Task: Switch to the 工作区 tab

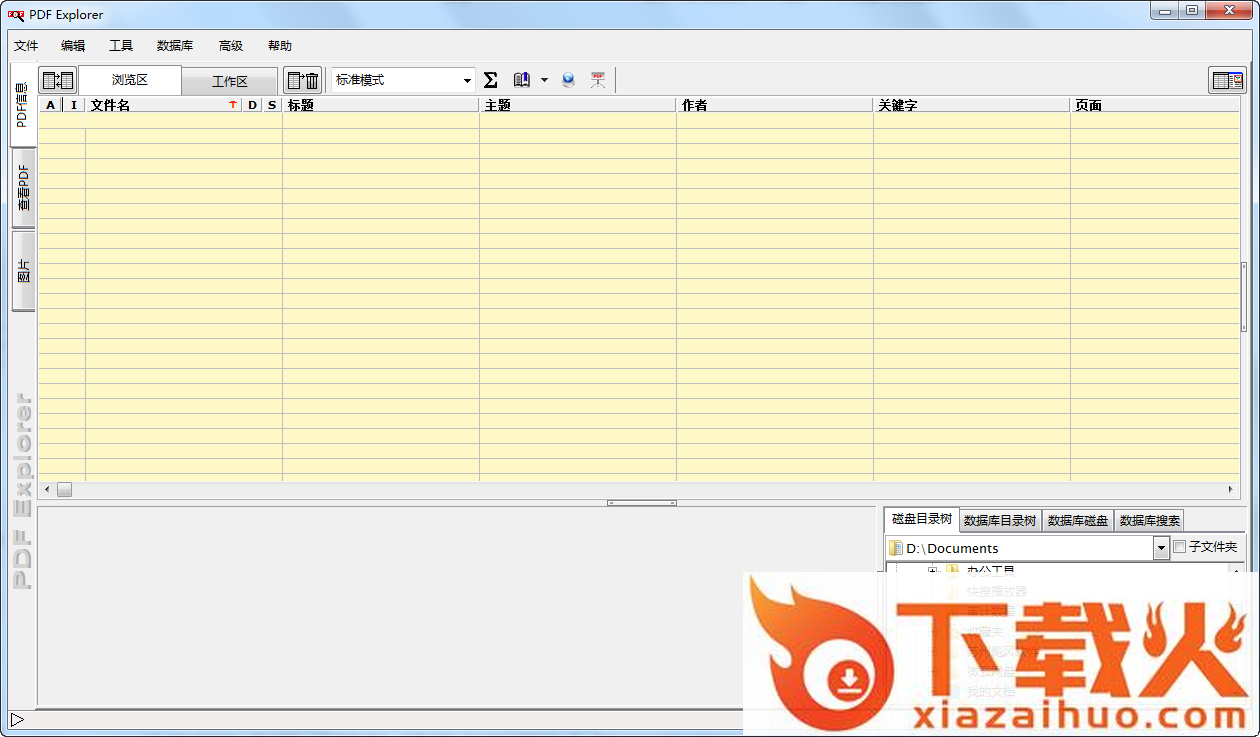Action: pos(229,81)
